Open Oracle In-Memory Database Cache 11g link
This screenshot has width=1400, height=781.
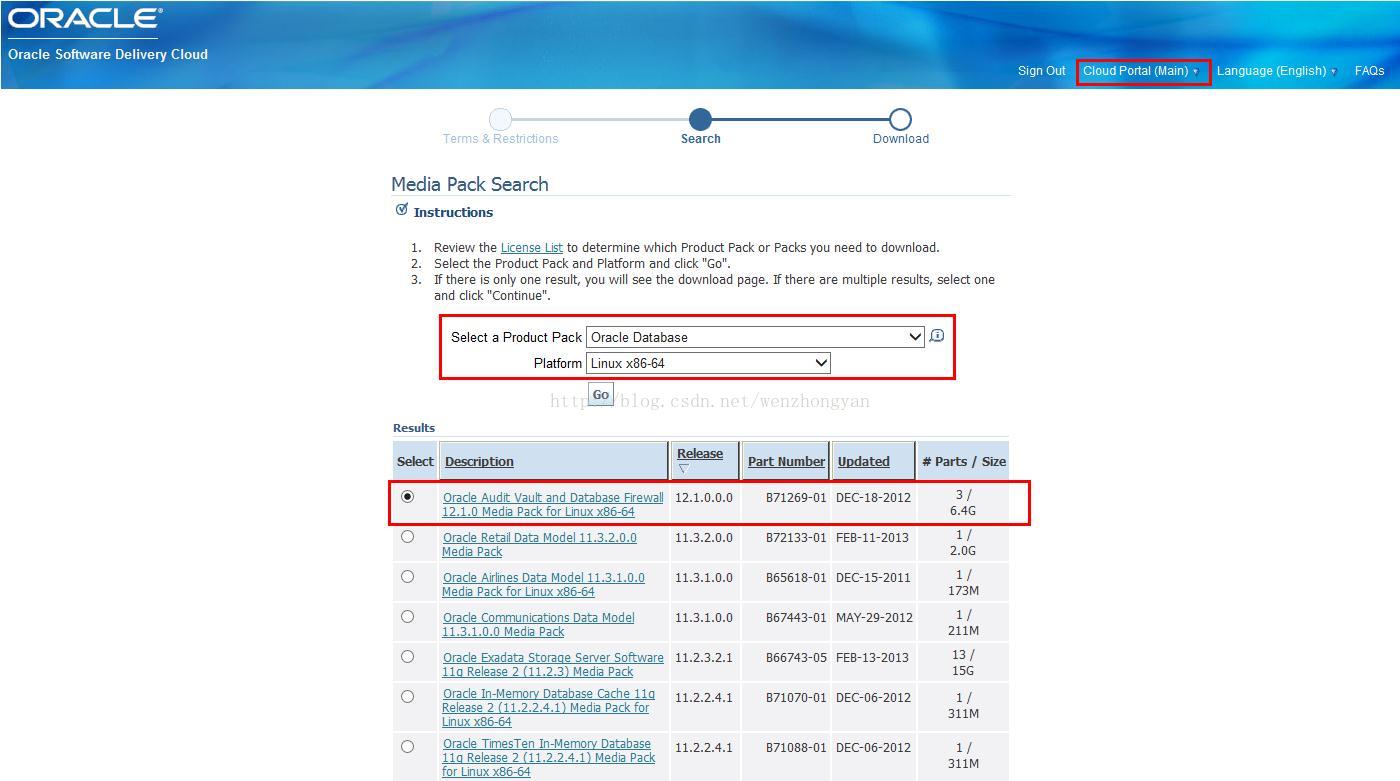pos(548,707)
